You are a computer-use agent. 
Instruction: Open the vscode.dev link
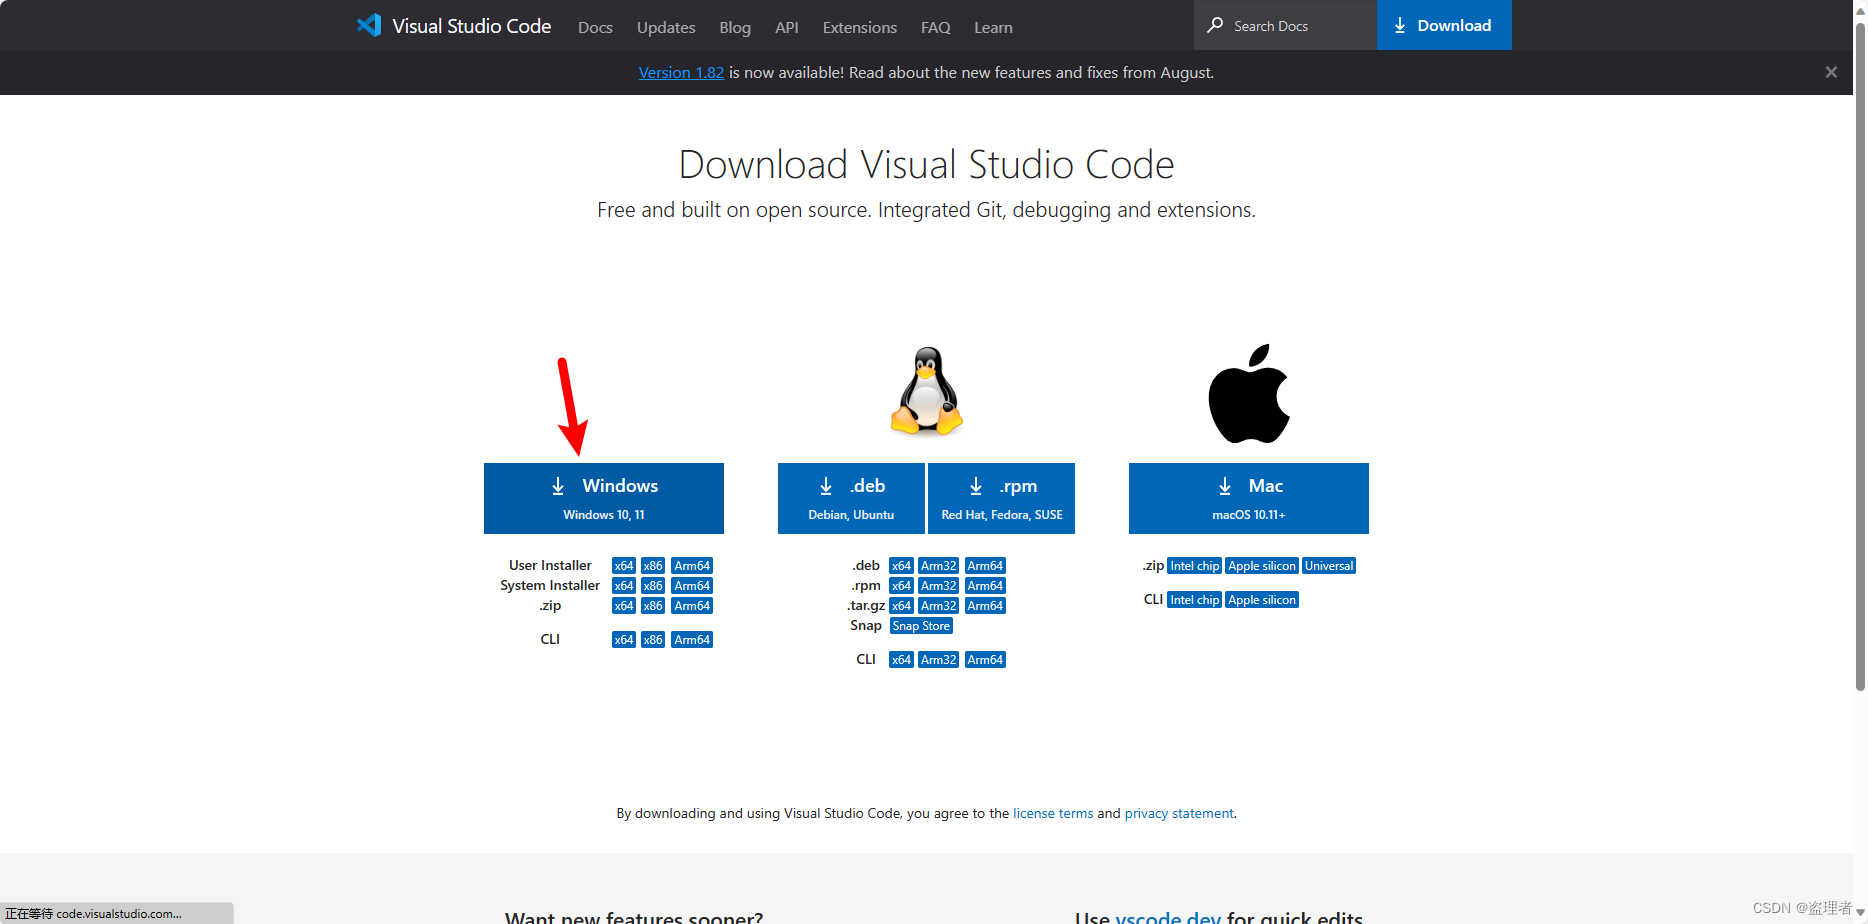tap(1168, 917)
